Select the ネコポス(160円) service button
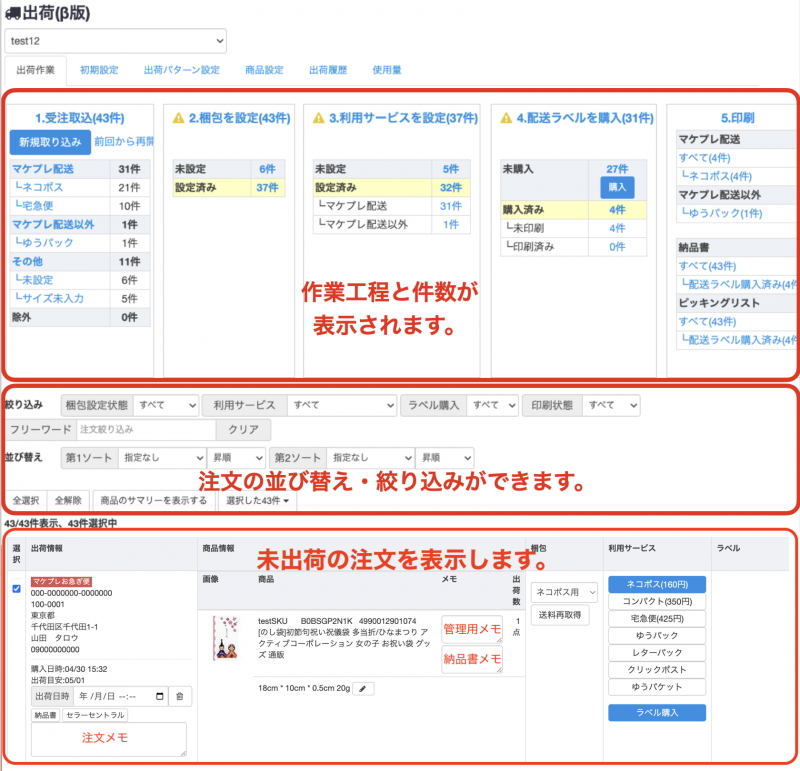 pyautogui.click(x=657, y=584)
